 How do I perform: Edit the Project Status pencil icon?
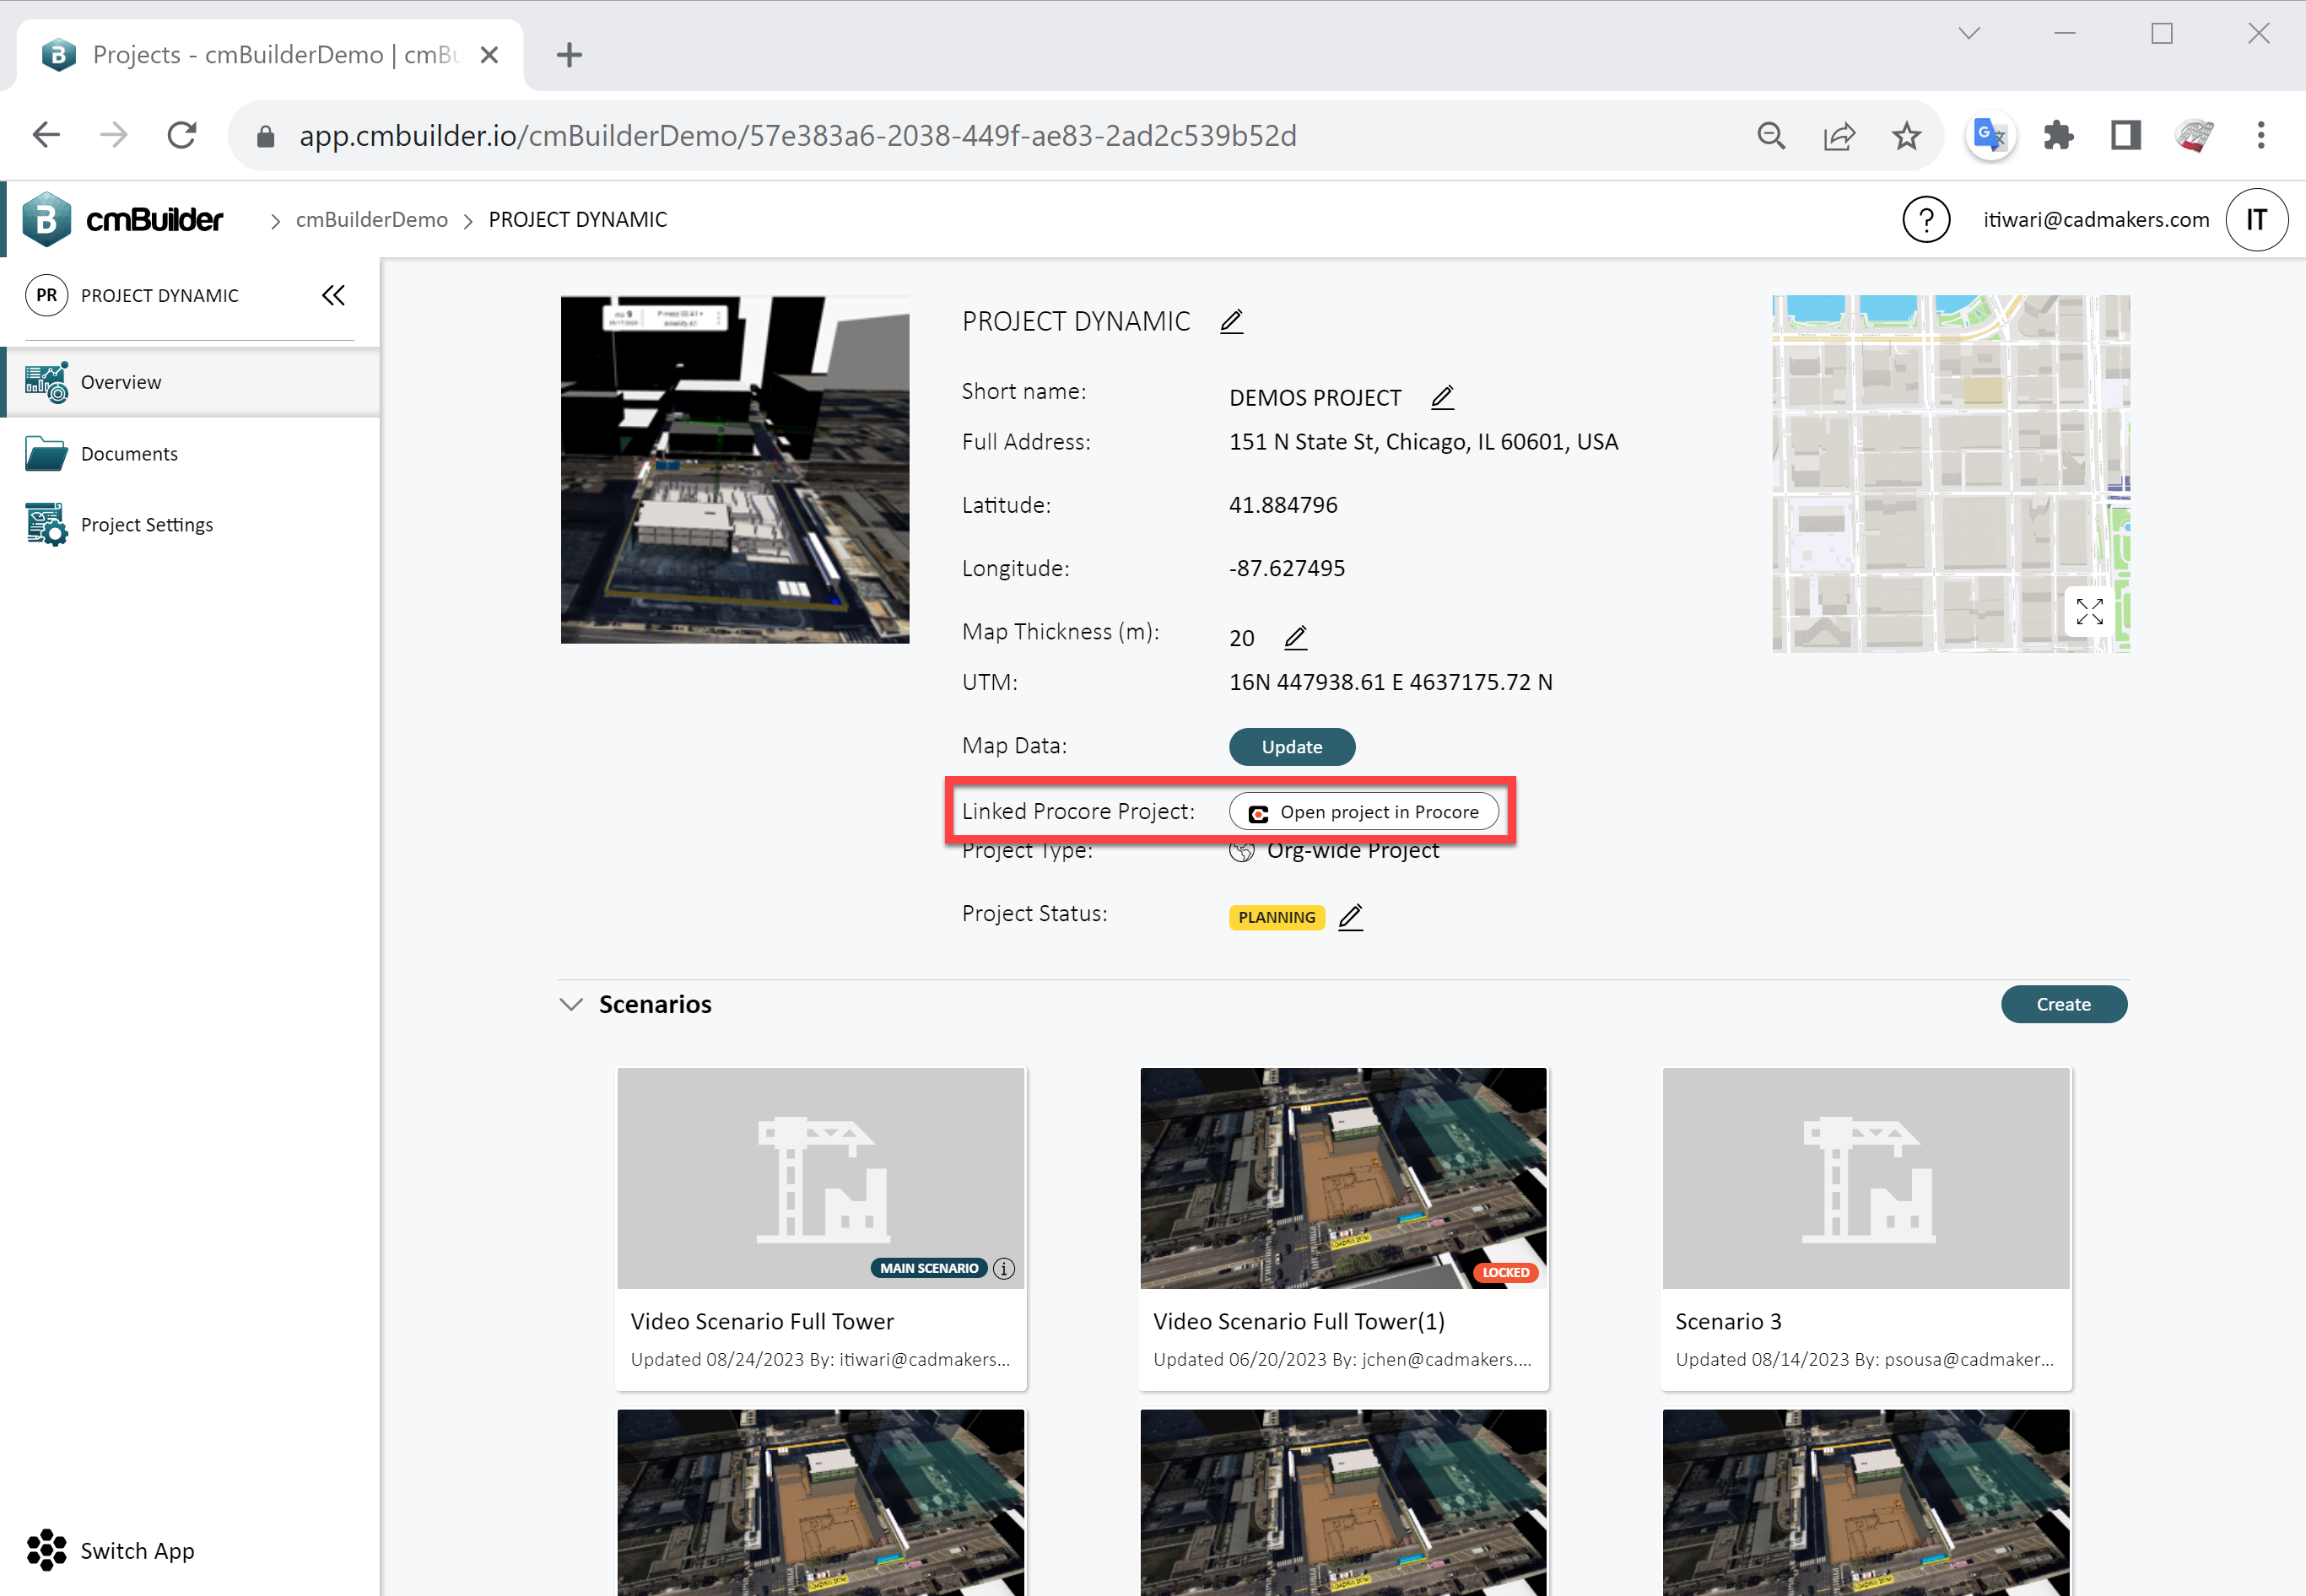point(1350,916)
